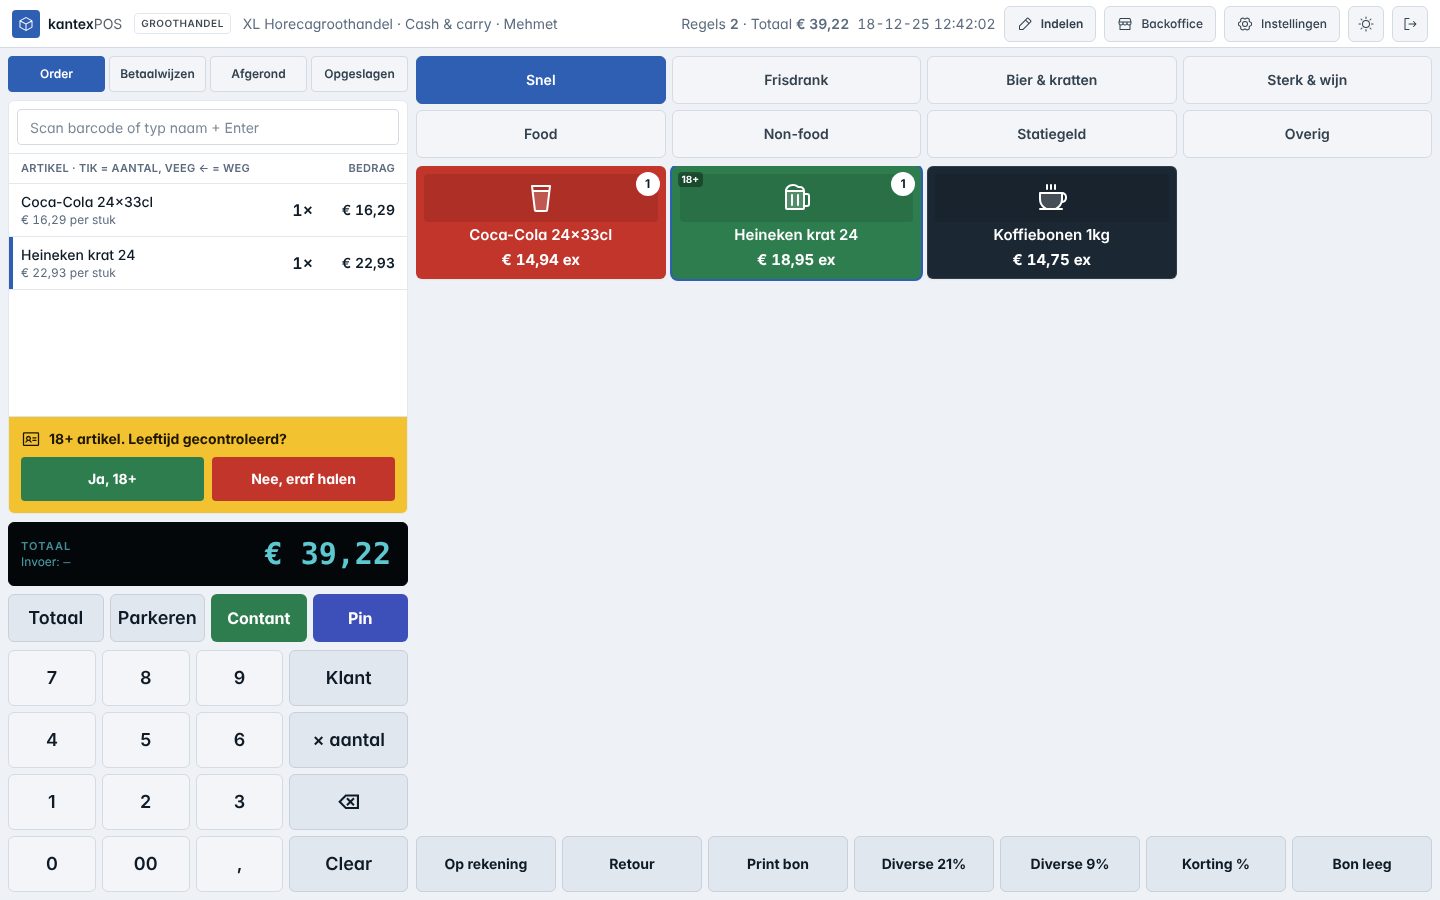Open the Afgerond tab
1440x900 pixels.
click(x=258, y=74)
